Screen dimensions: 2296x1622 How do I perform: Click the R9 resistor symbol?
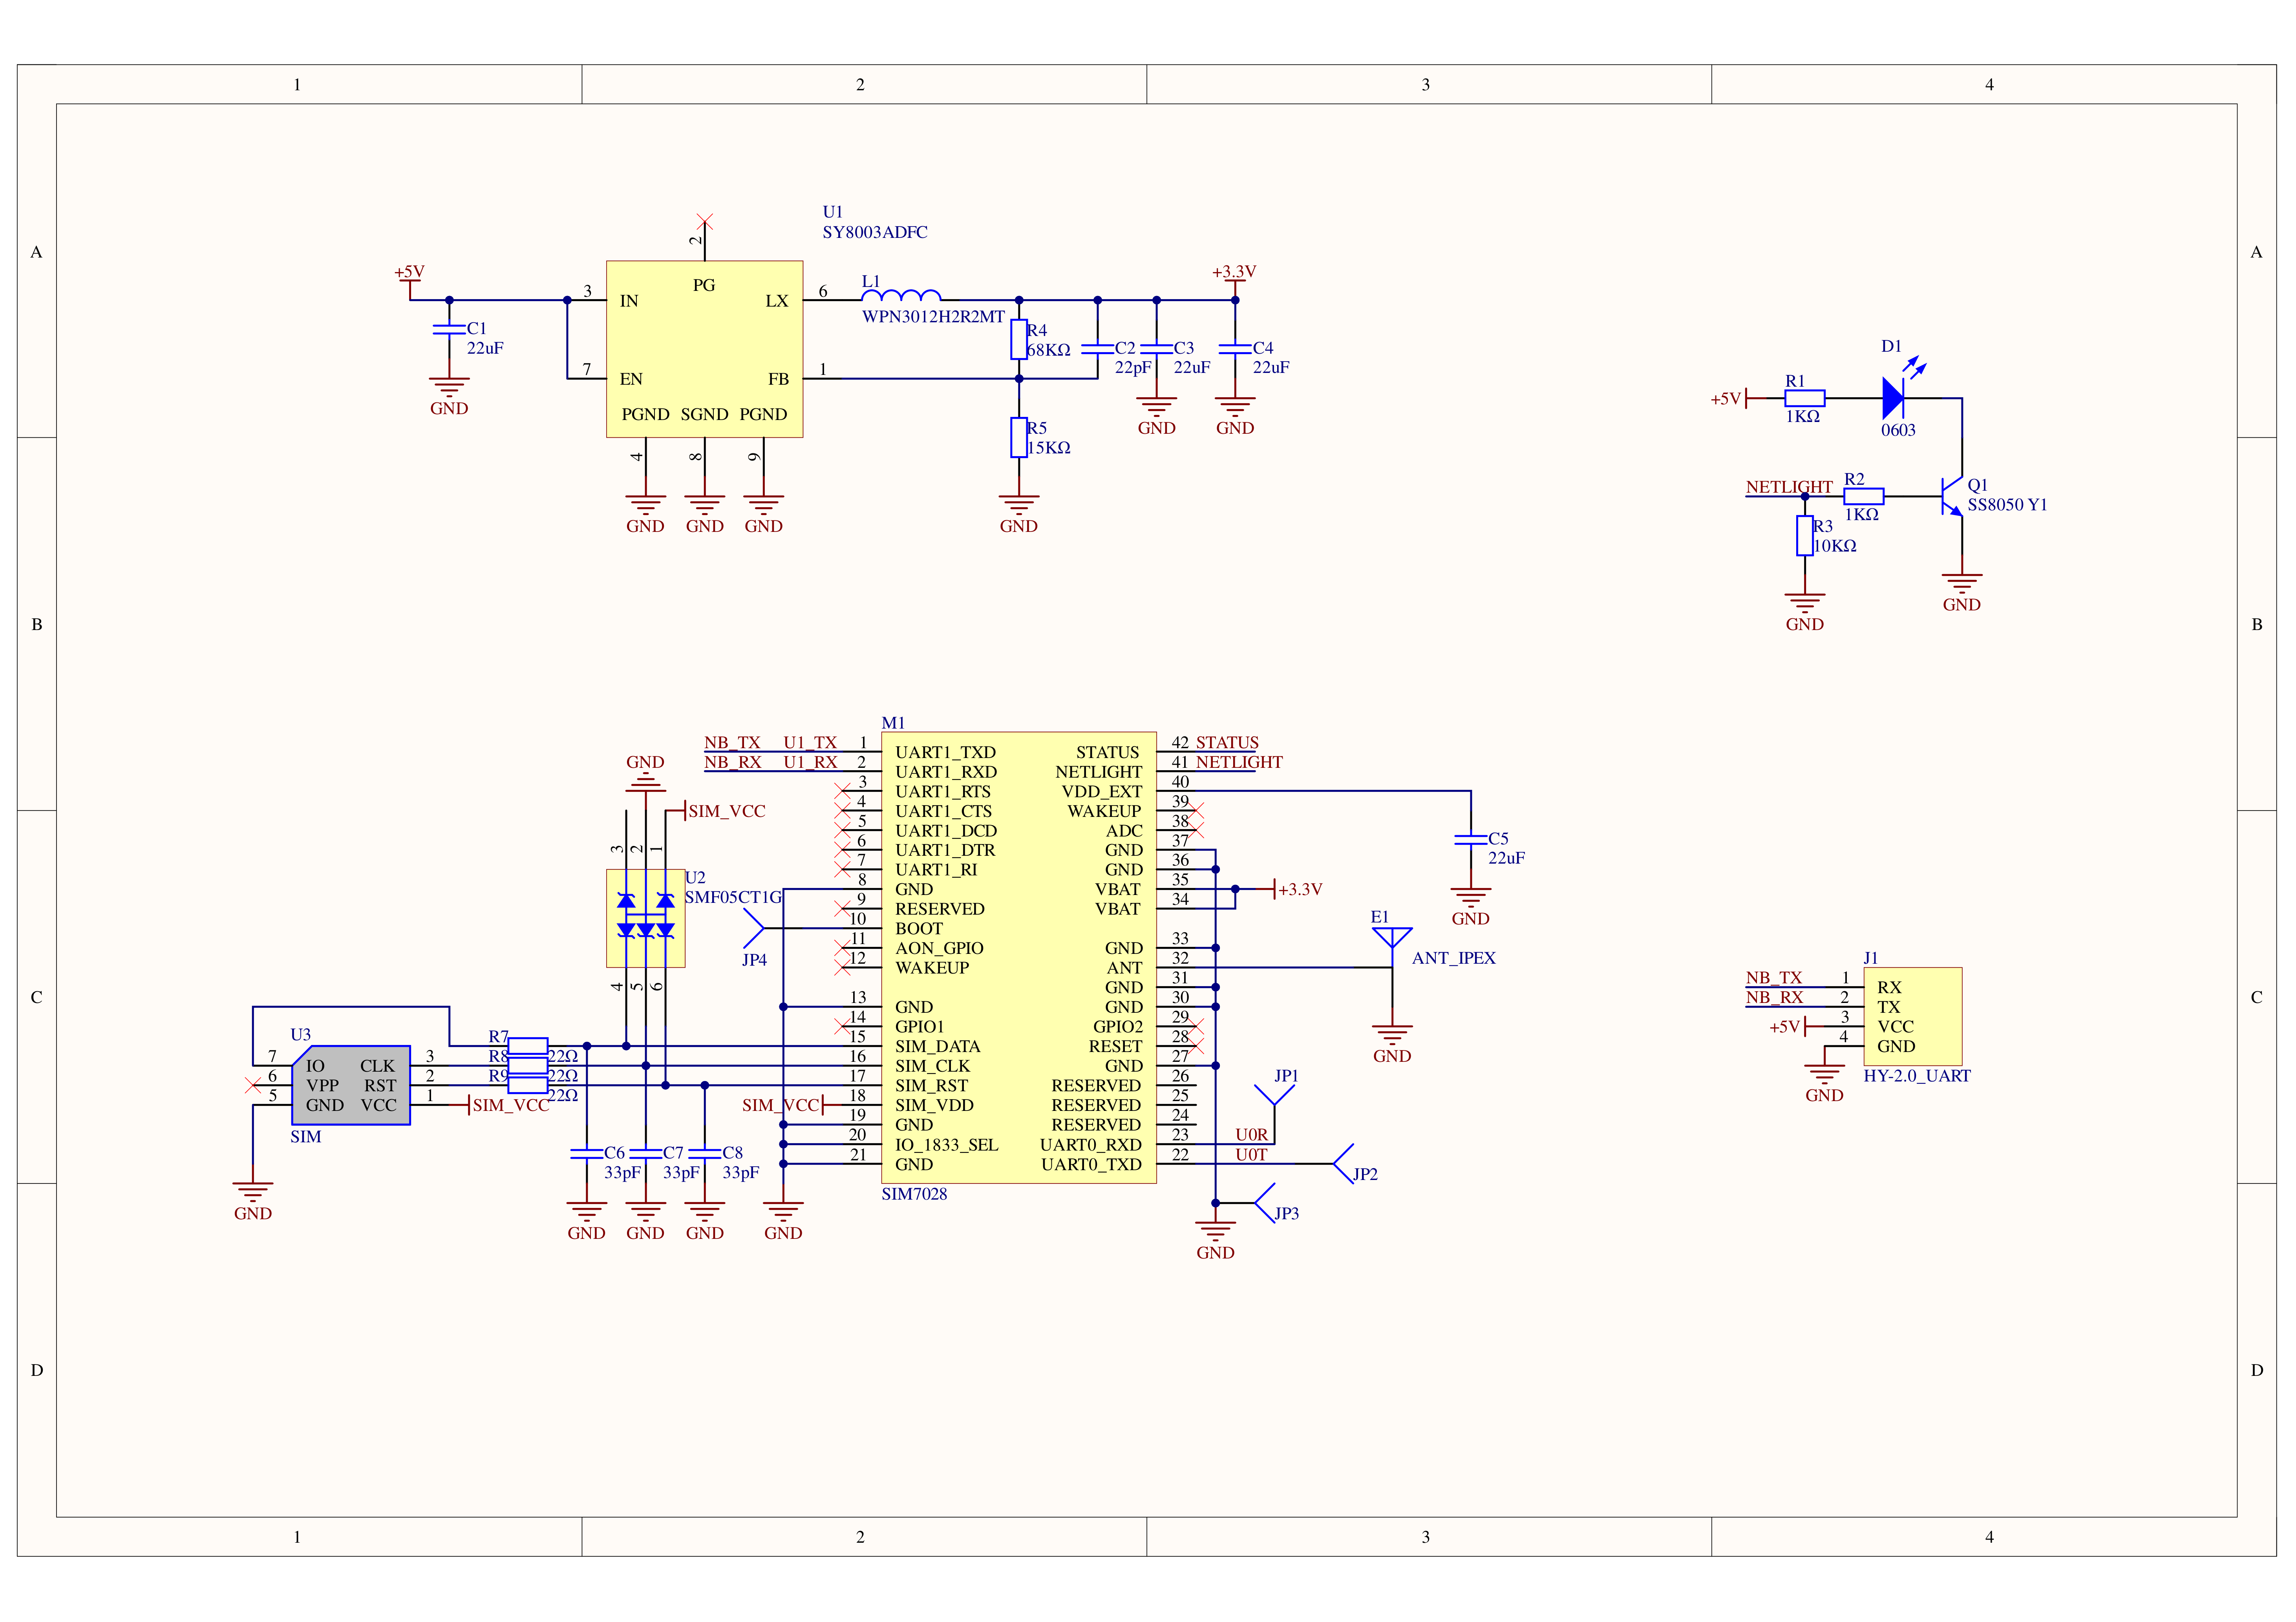(528, 1085)
